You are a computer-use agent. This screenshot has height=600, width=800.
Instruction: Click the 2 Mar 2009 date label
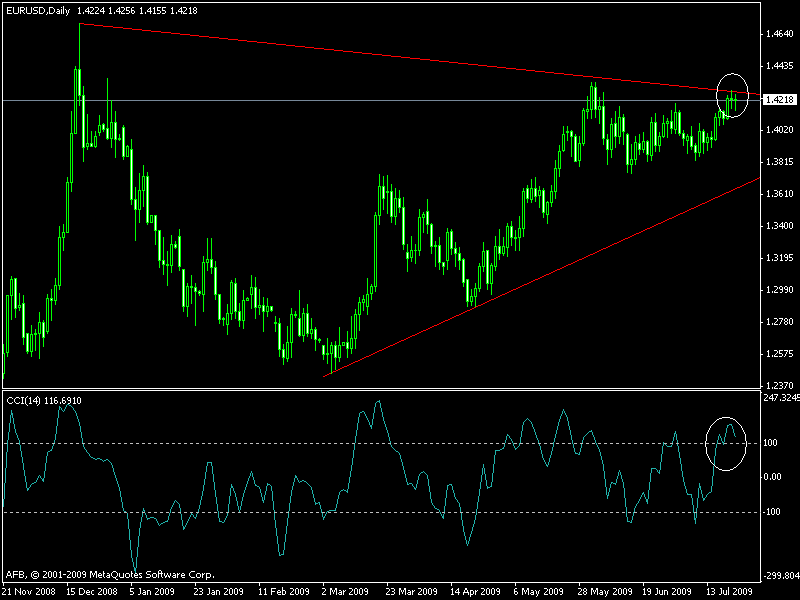pos(345,591)
